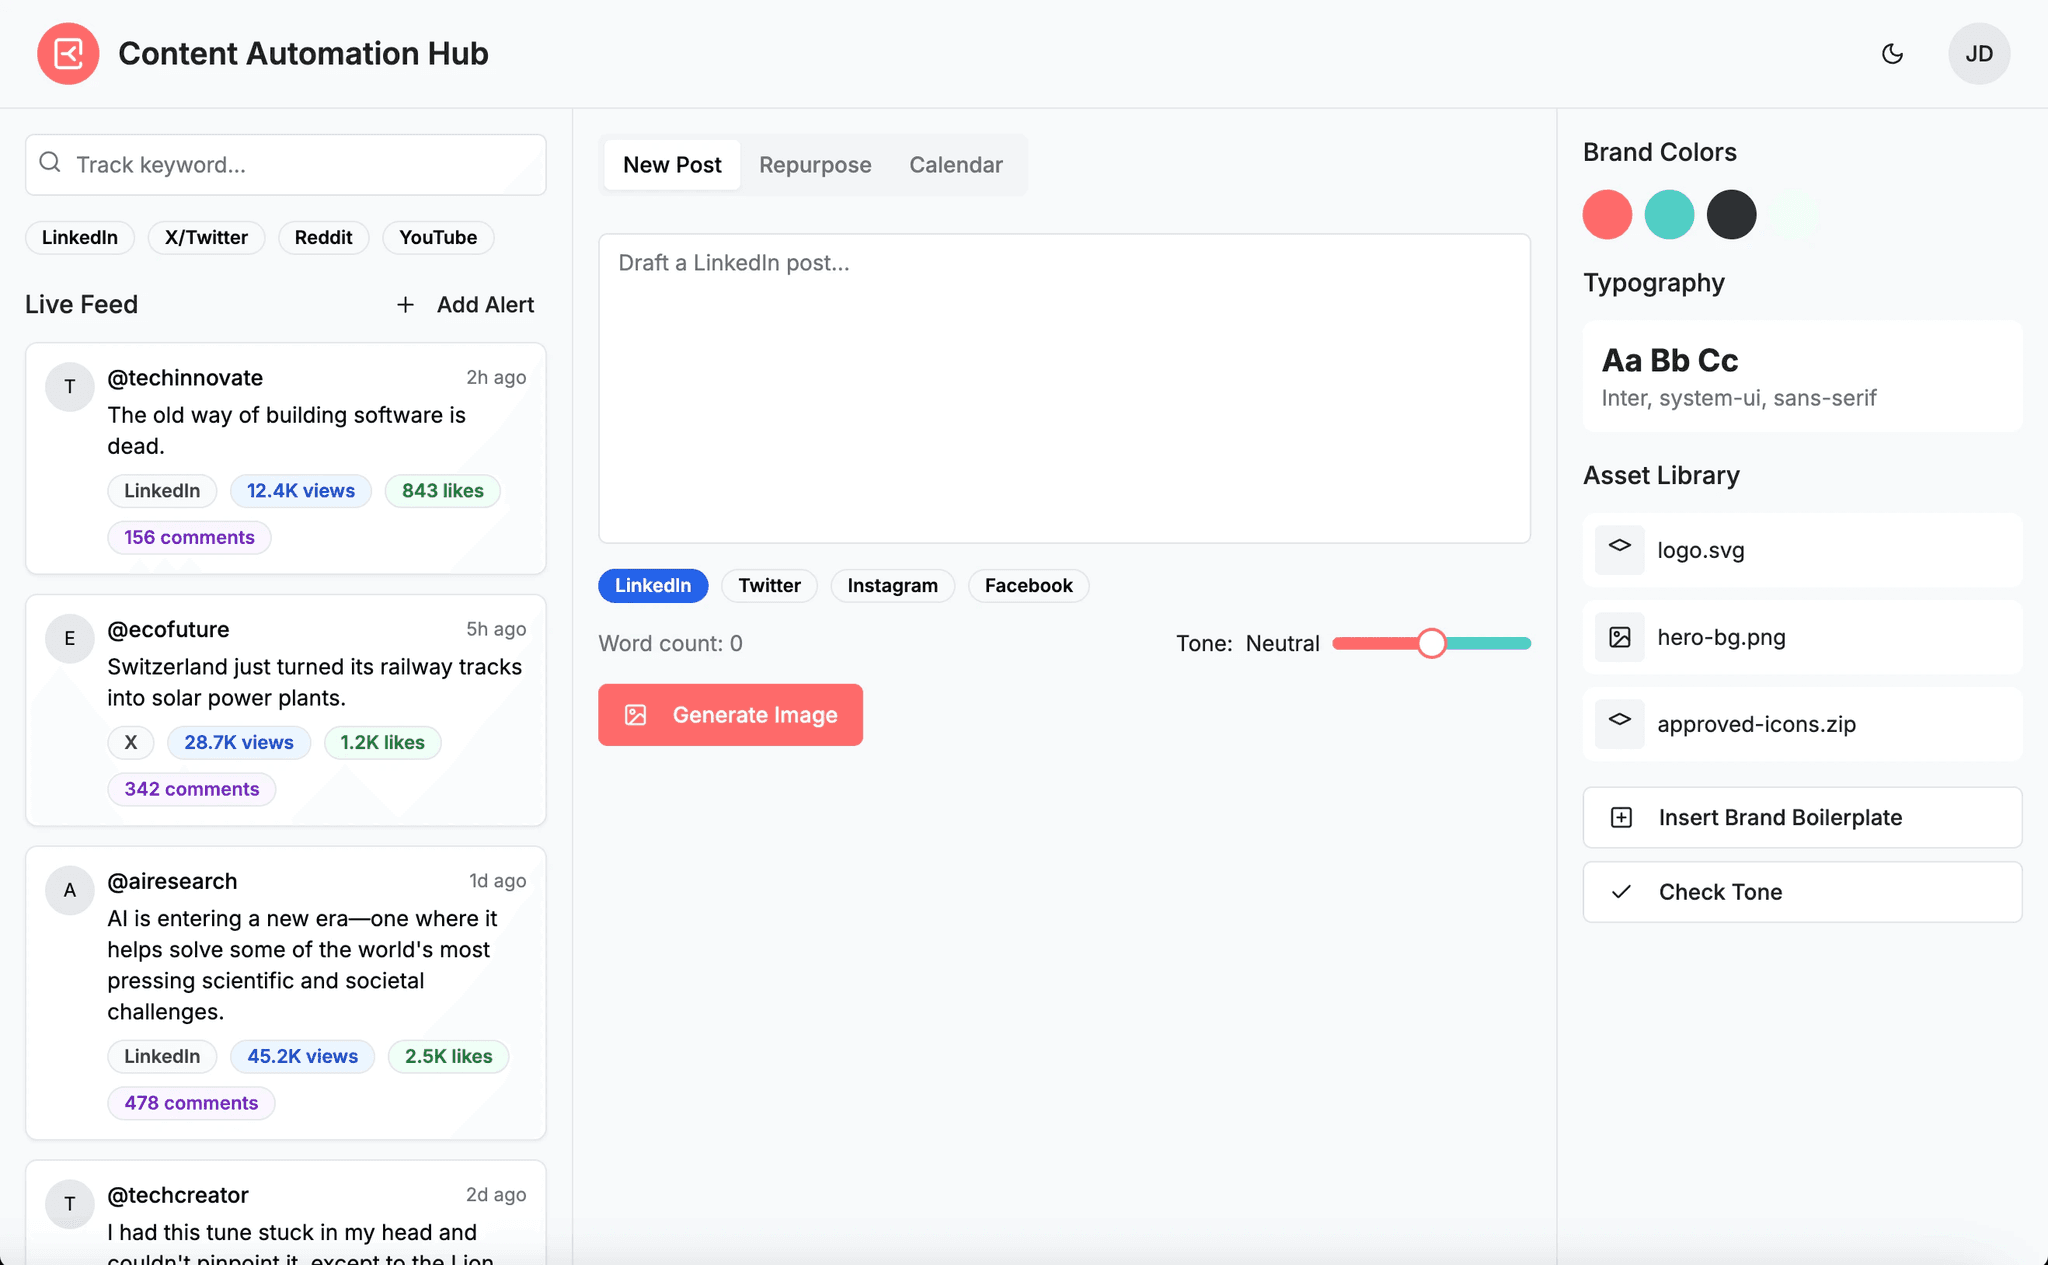Switch to the Repurpose tab
The width and height of the screenshot is (2048, 1265).
tap(815, 165)
